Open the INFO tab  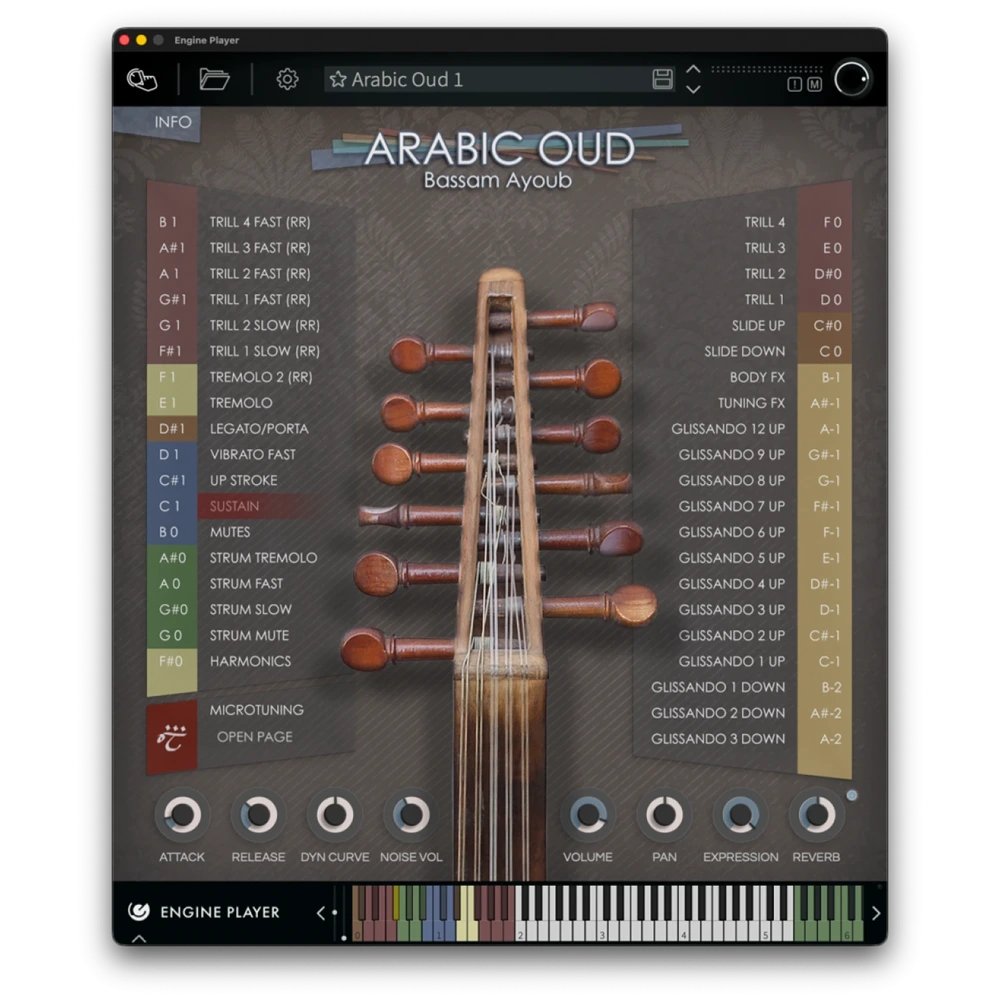(172, 122)
